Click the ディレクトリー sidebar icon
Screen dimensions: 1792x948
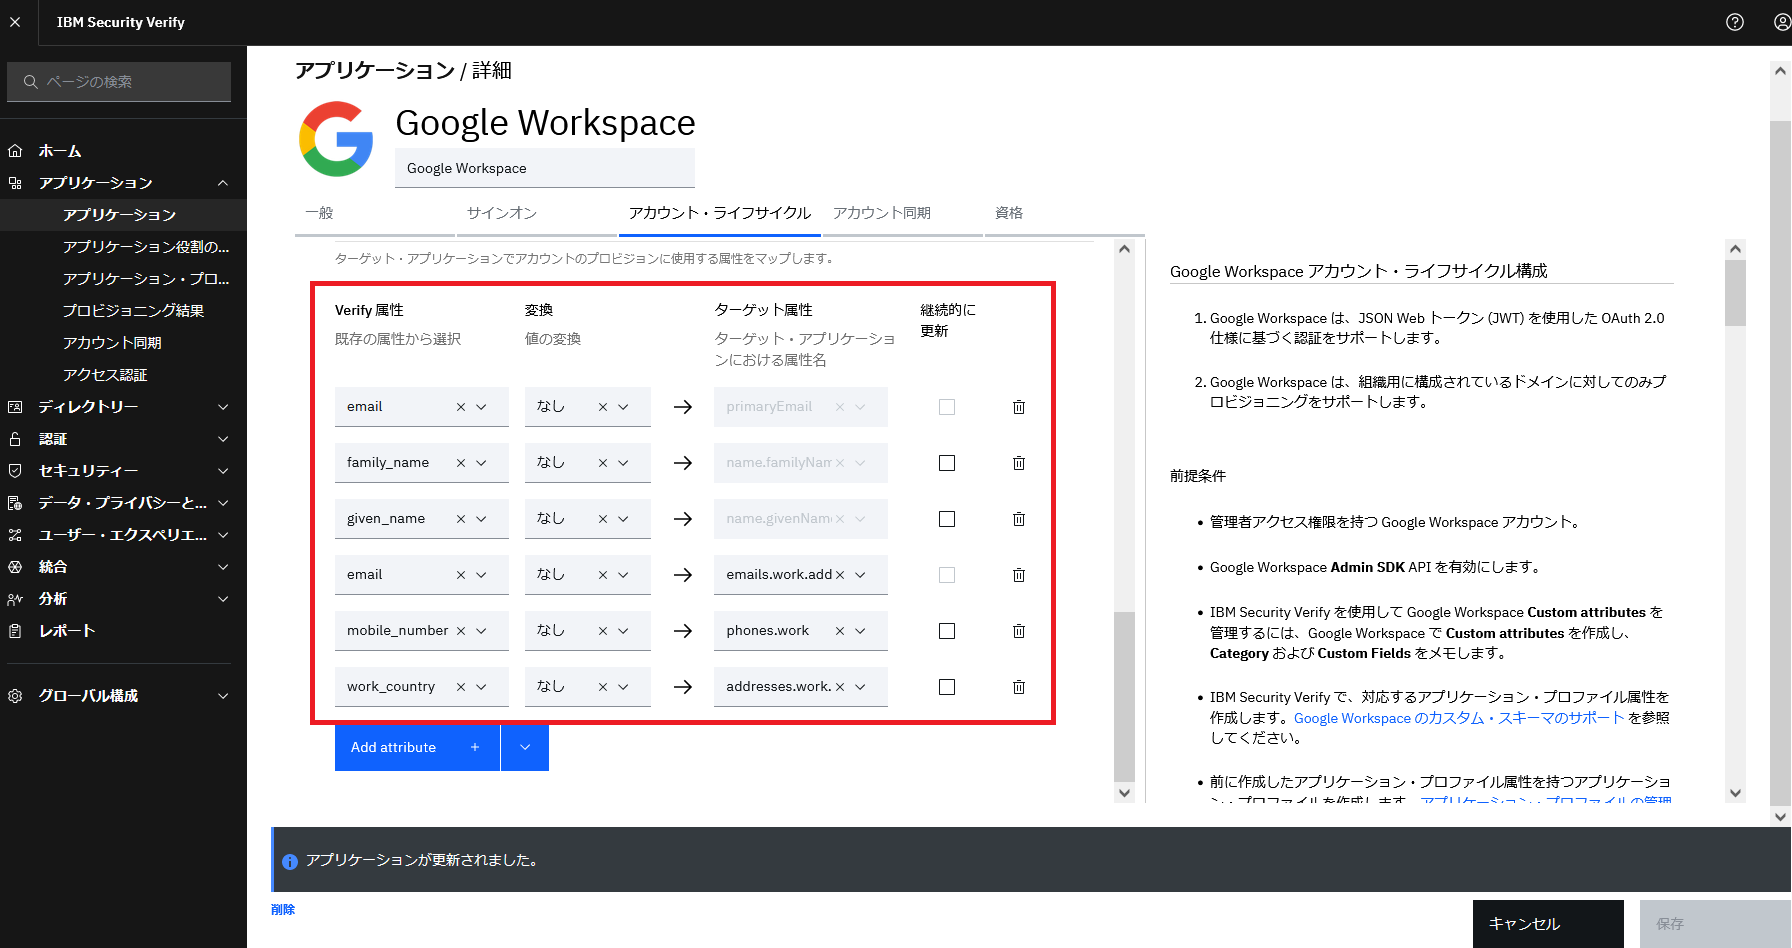[15, 407]
